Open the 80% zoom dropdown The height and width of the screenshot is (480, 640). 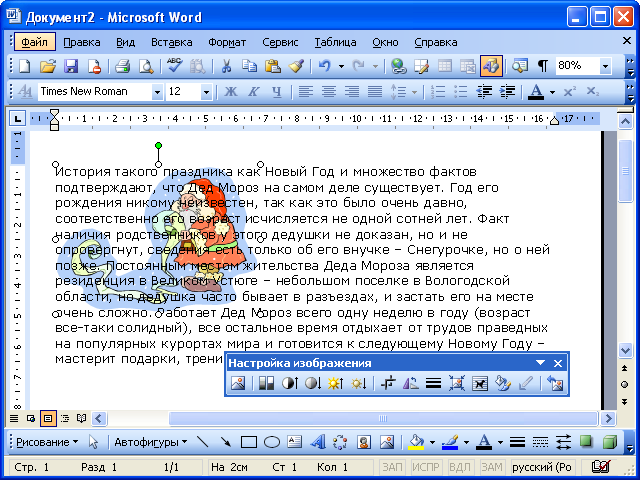coord(605,66)
